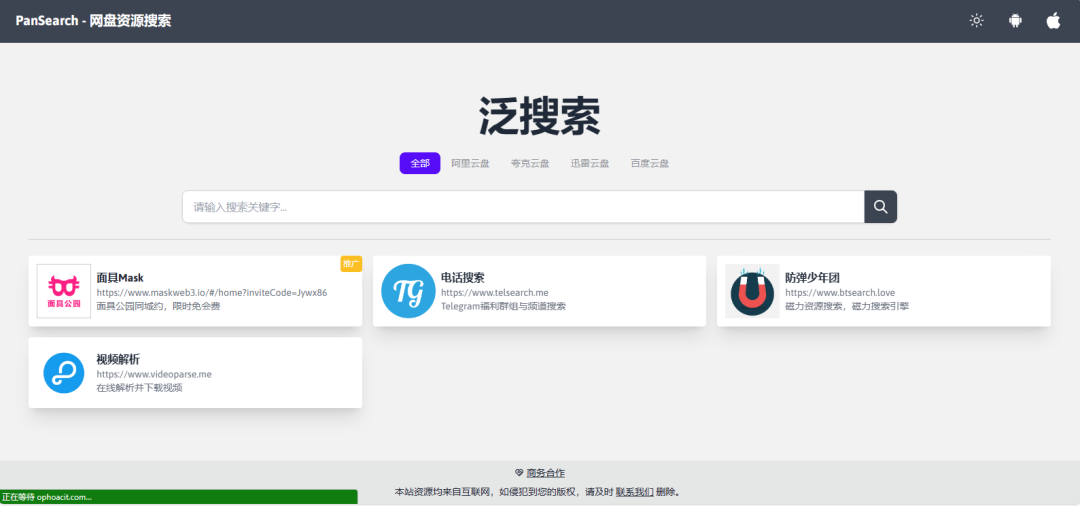Open the 电话搜索 title link

[462, 278]
